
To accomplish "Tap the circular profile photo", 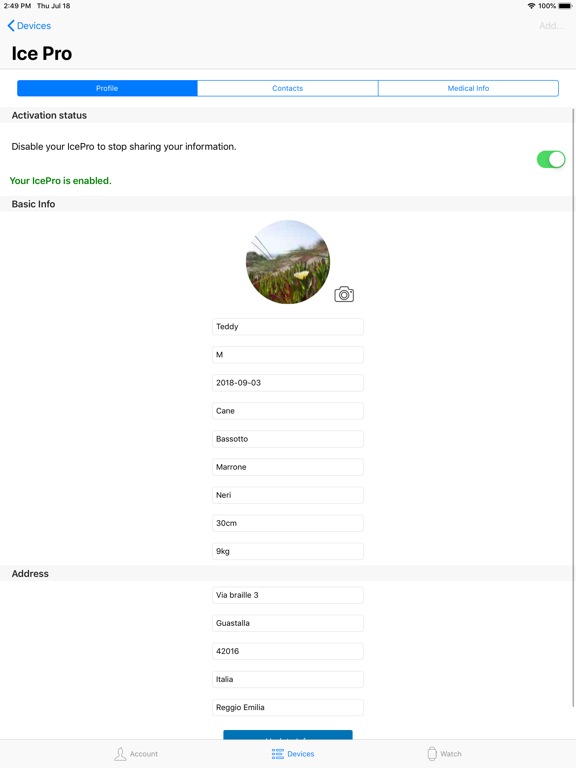I will (288, 262).
